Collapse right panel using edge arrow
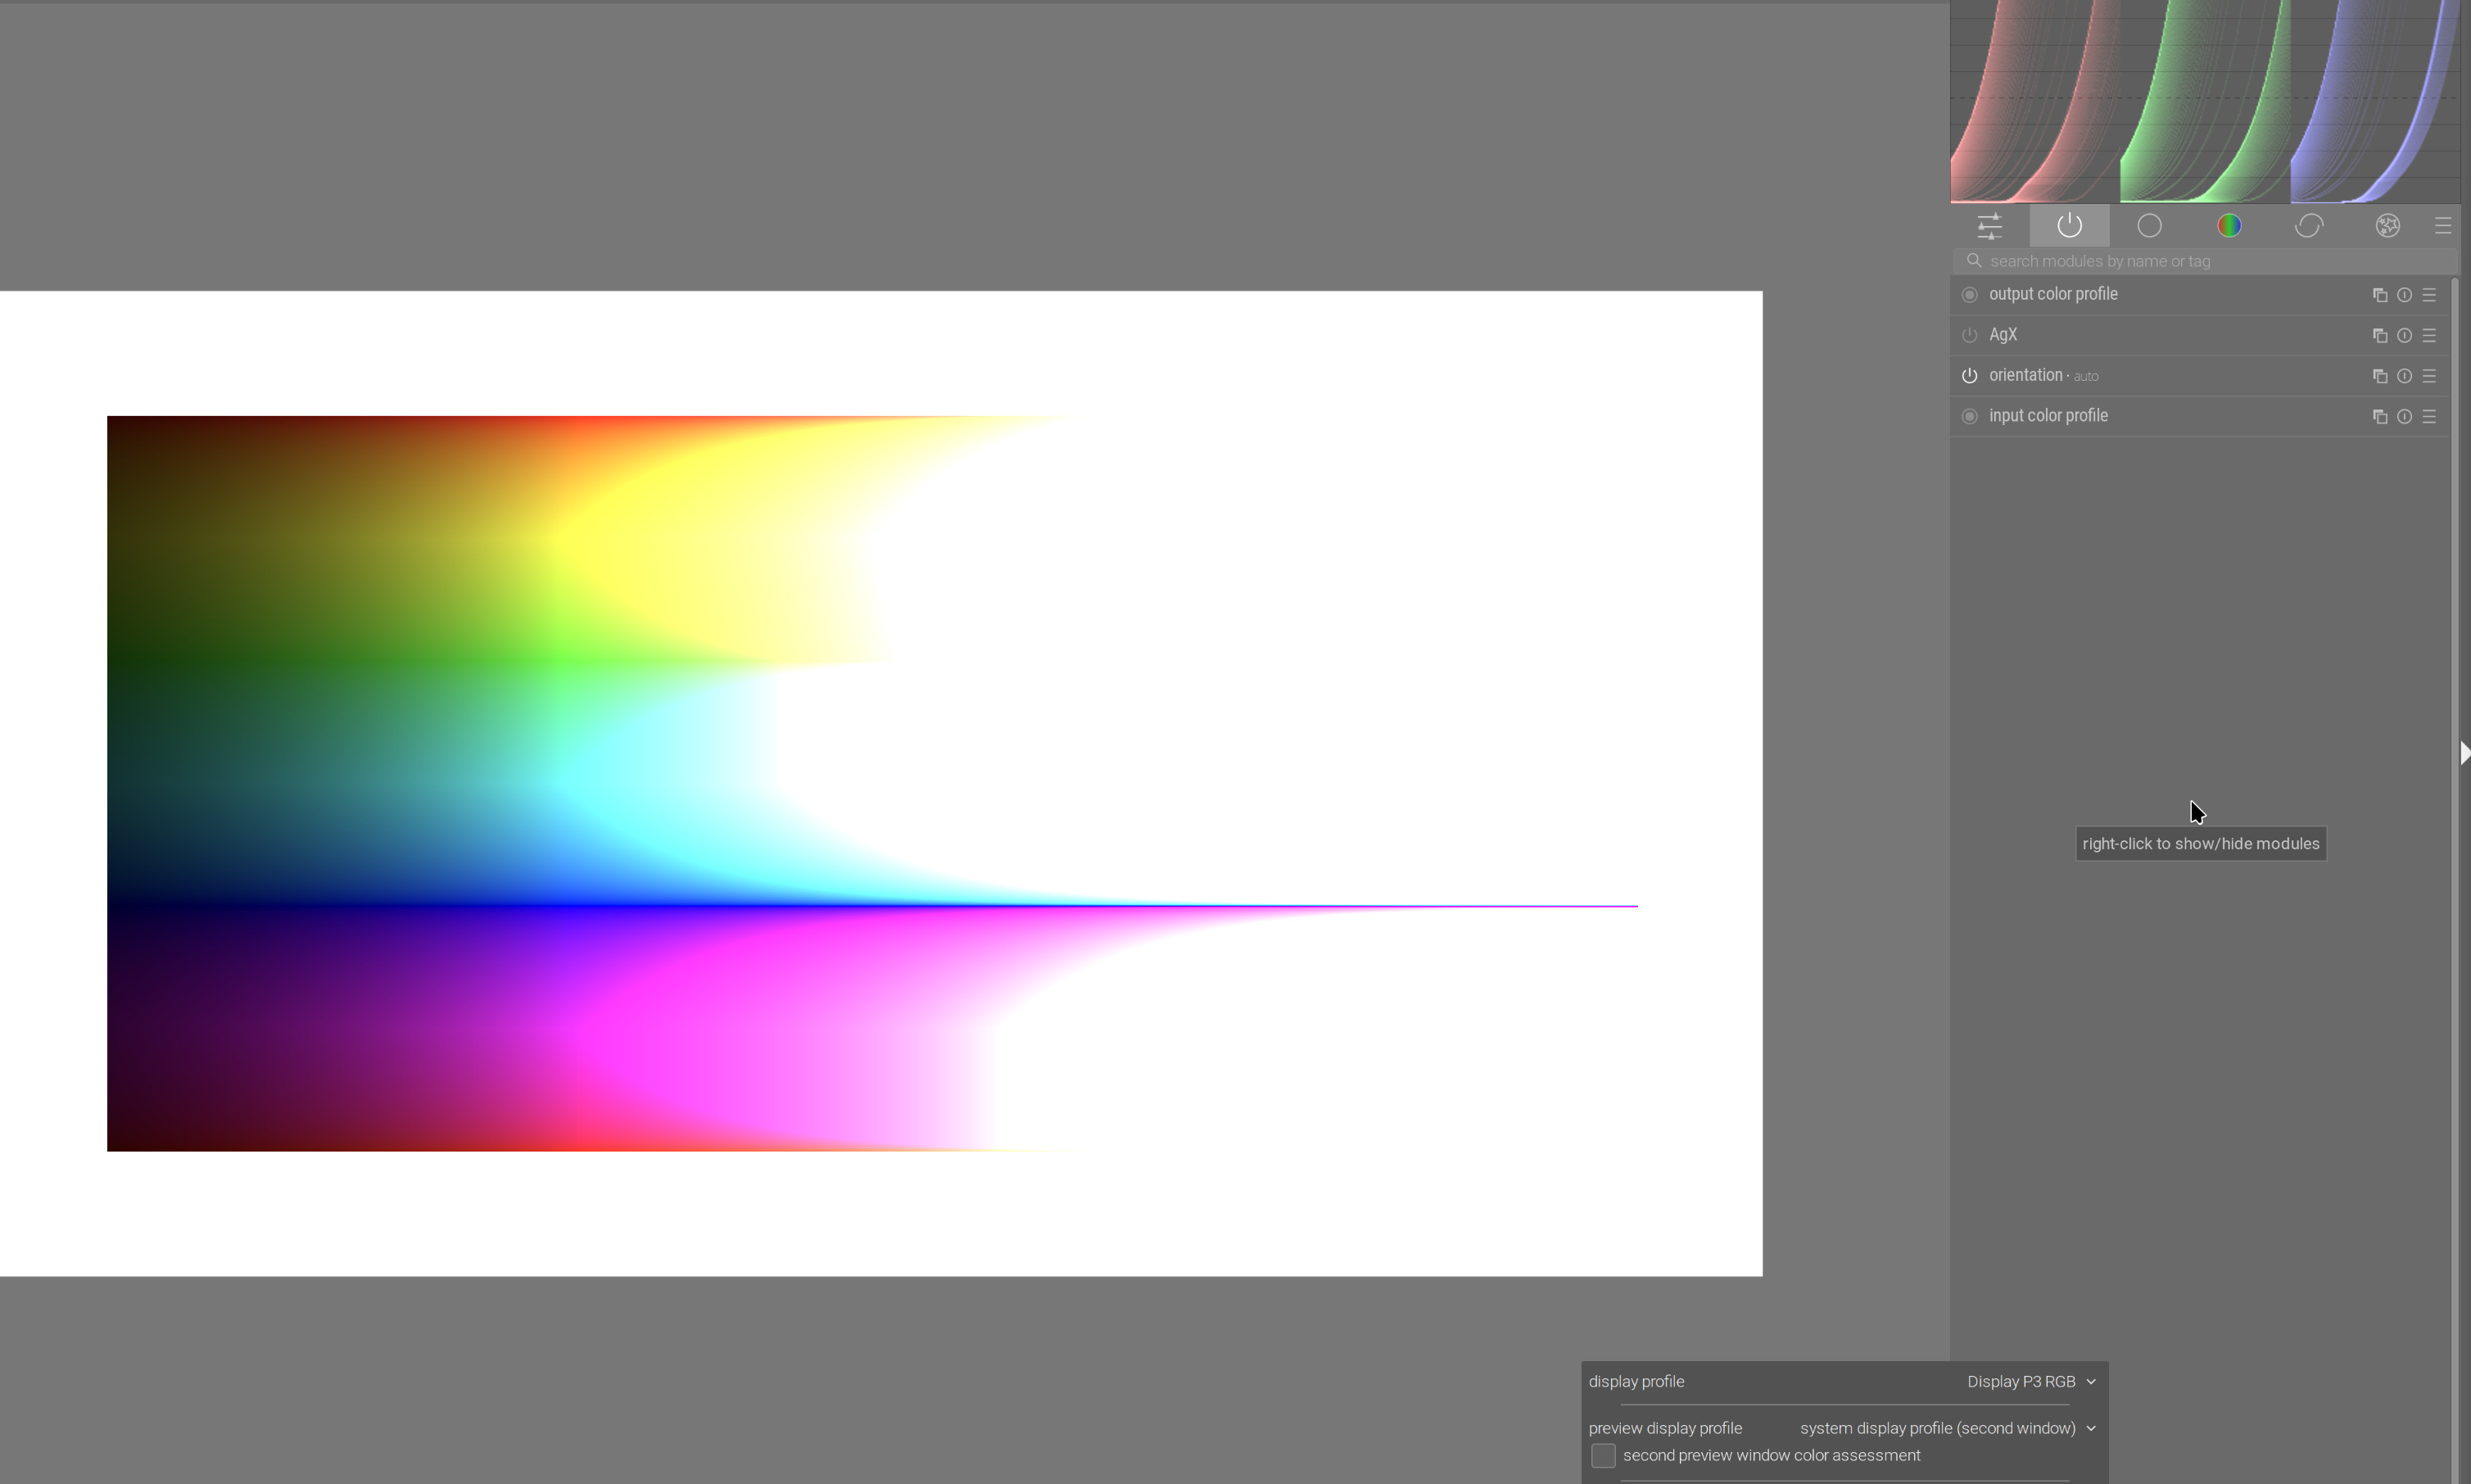The height and width of the screenshot is (1484, 2471). coord(2464,753)
